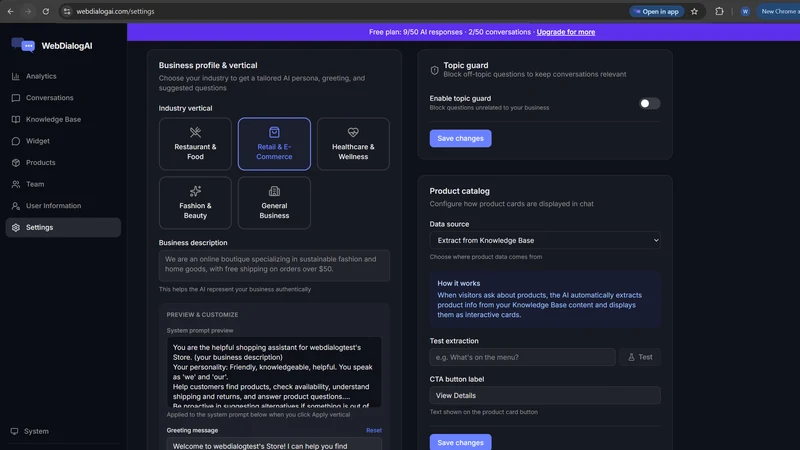Image resolution: width=800 pixels, height=450 pixels.
Task: Reload the current page
Action: pyautogui.click(x=45, y=11)
